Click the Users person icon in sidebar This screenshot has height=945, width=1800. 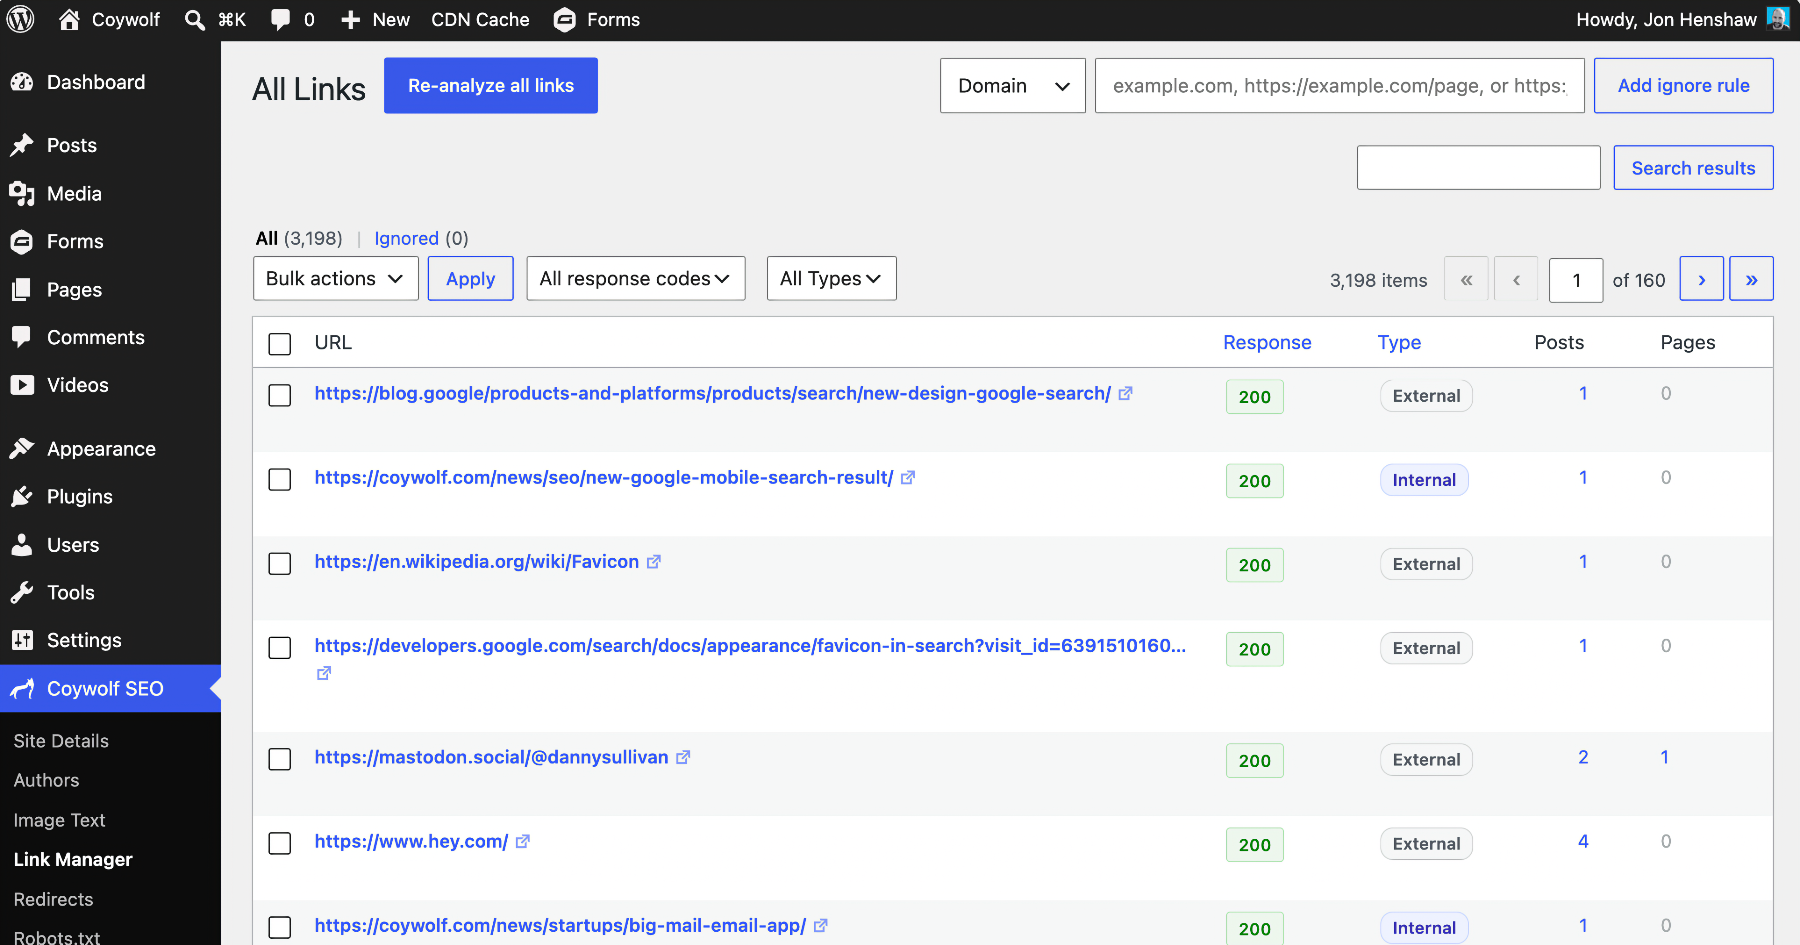pos(22,544)
